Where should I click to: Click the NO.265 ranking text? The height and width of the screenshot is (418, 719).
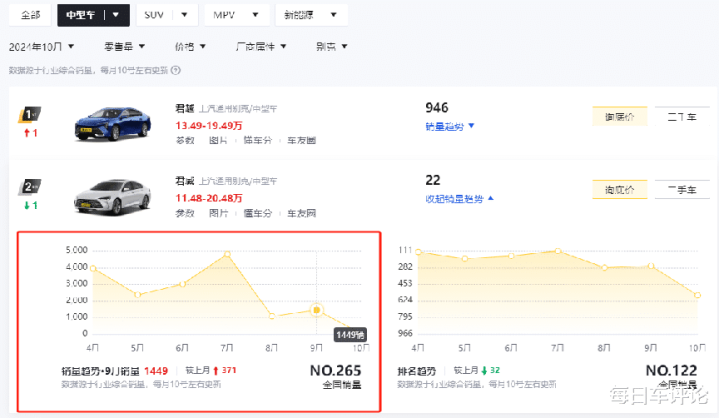coord(336,370)
